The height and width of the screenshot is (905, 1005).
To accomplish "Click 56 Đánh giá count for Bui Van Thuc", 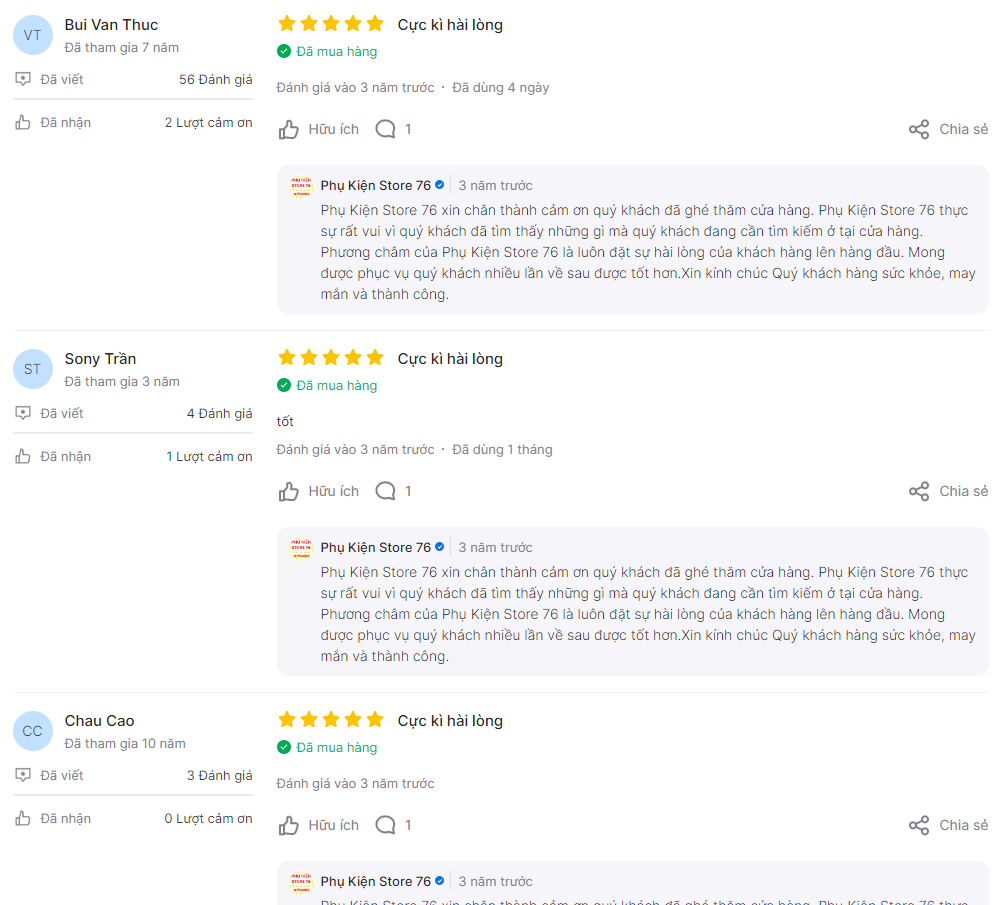I will pos(215,79).
